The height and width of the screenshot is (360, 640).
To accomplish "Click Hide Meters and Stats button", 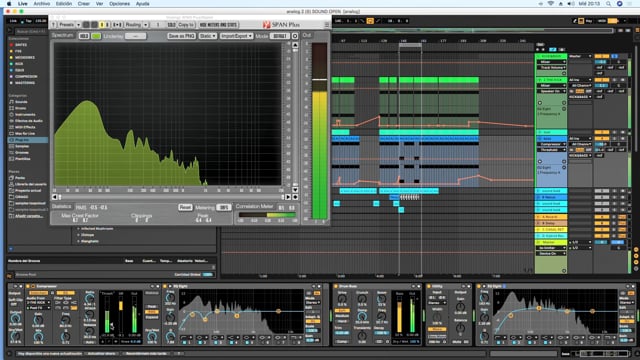I will pyautogui.click(x=218, y=25).
